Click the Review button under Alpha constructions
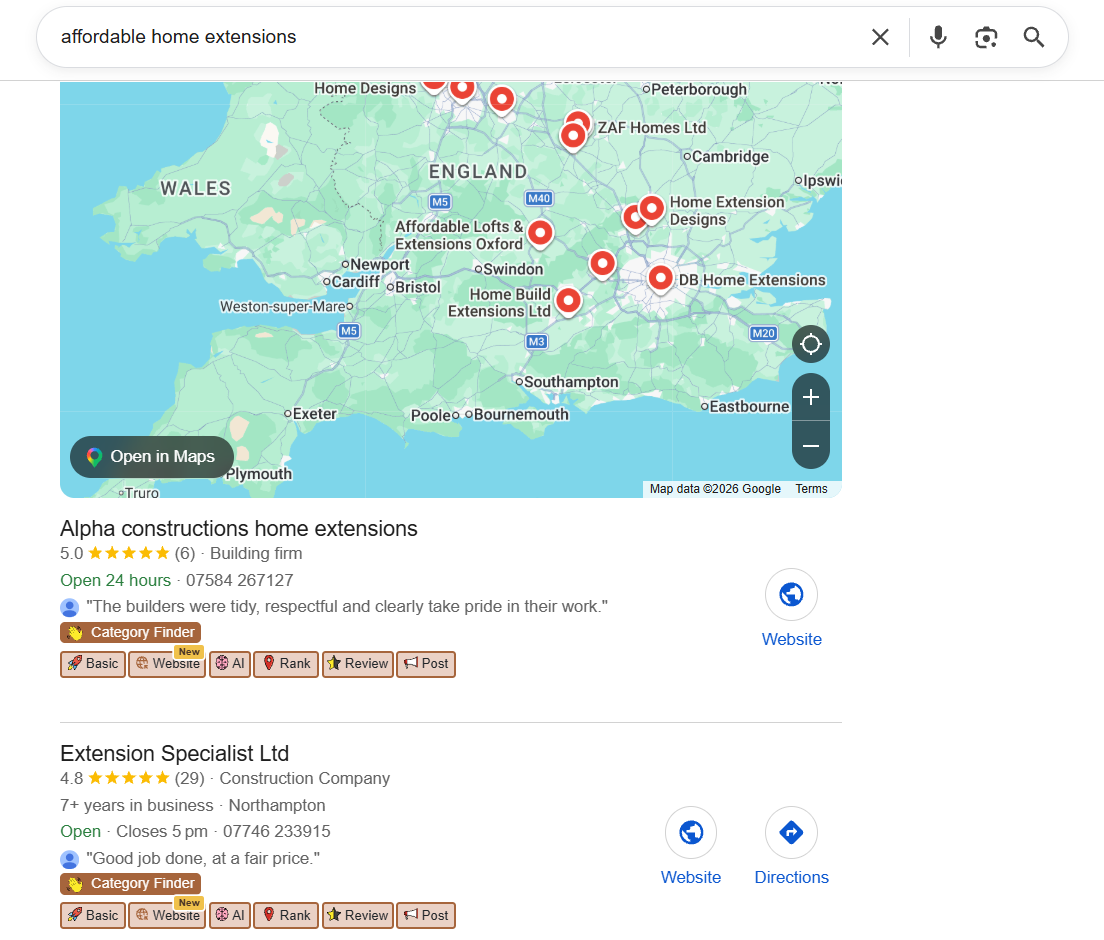The height and width of the screenshot is (940, 1104). coord(358,664)
